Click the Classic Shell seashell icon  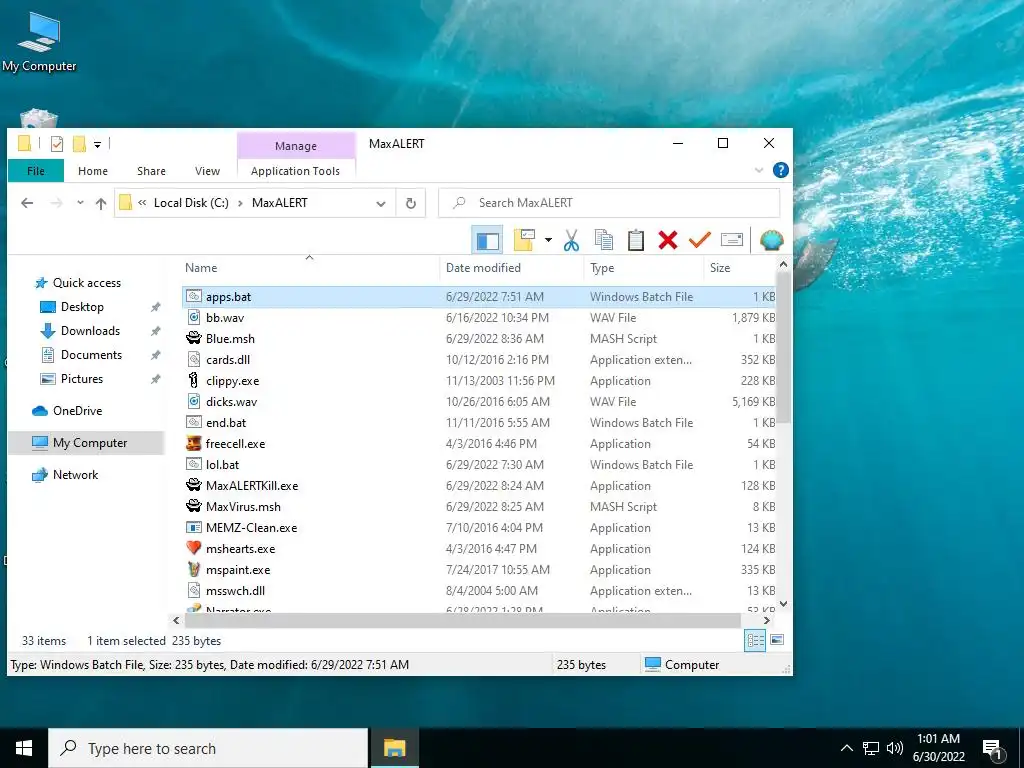click(771, 240)
